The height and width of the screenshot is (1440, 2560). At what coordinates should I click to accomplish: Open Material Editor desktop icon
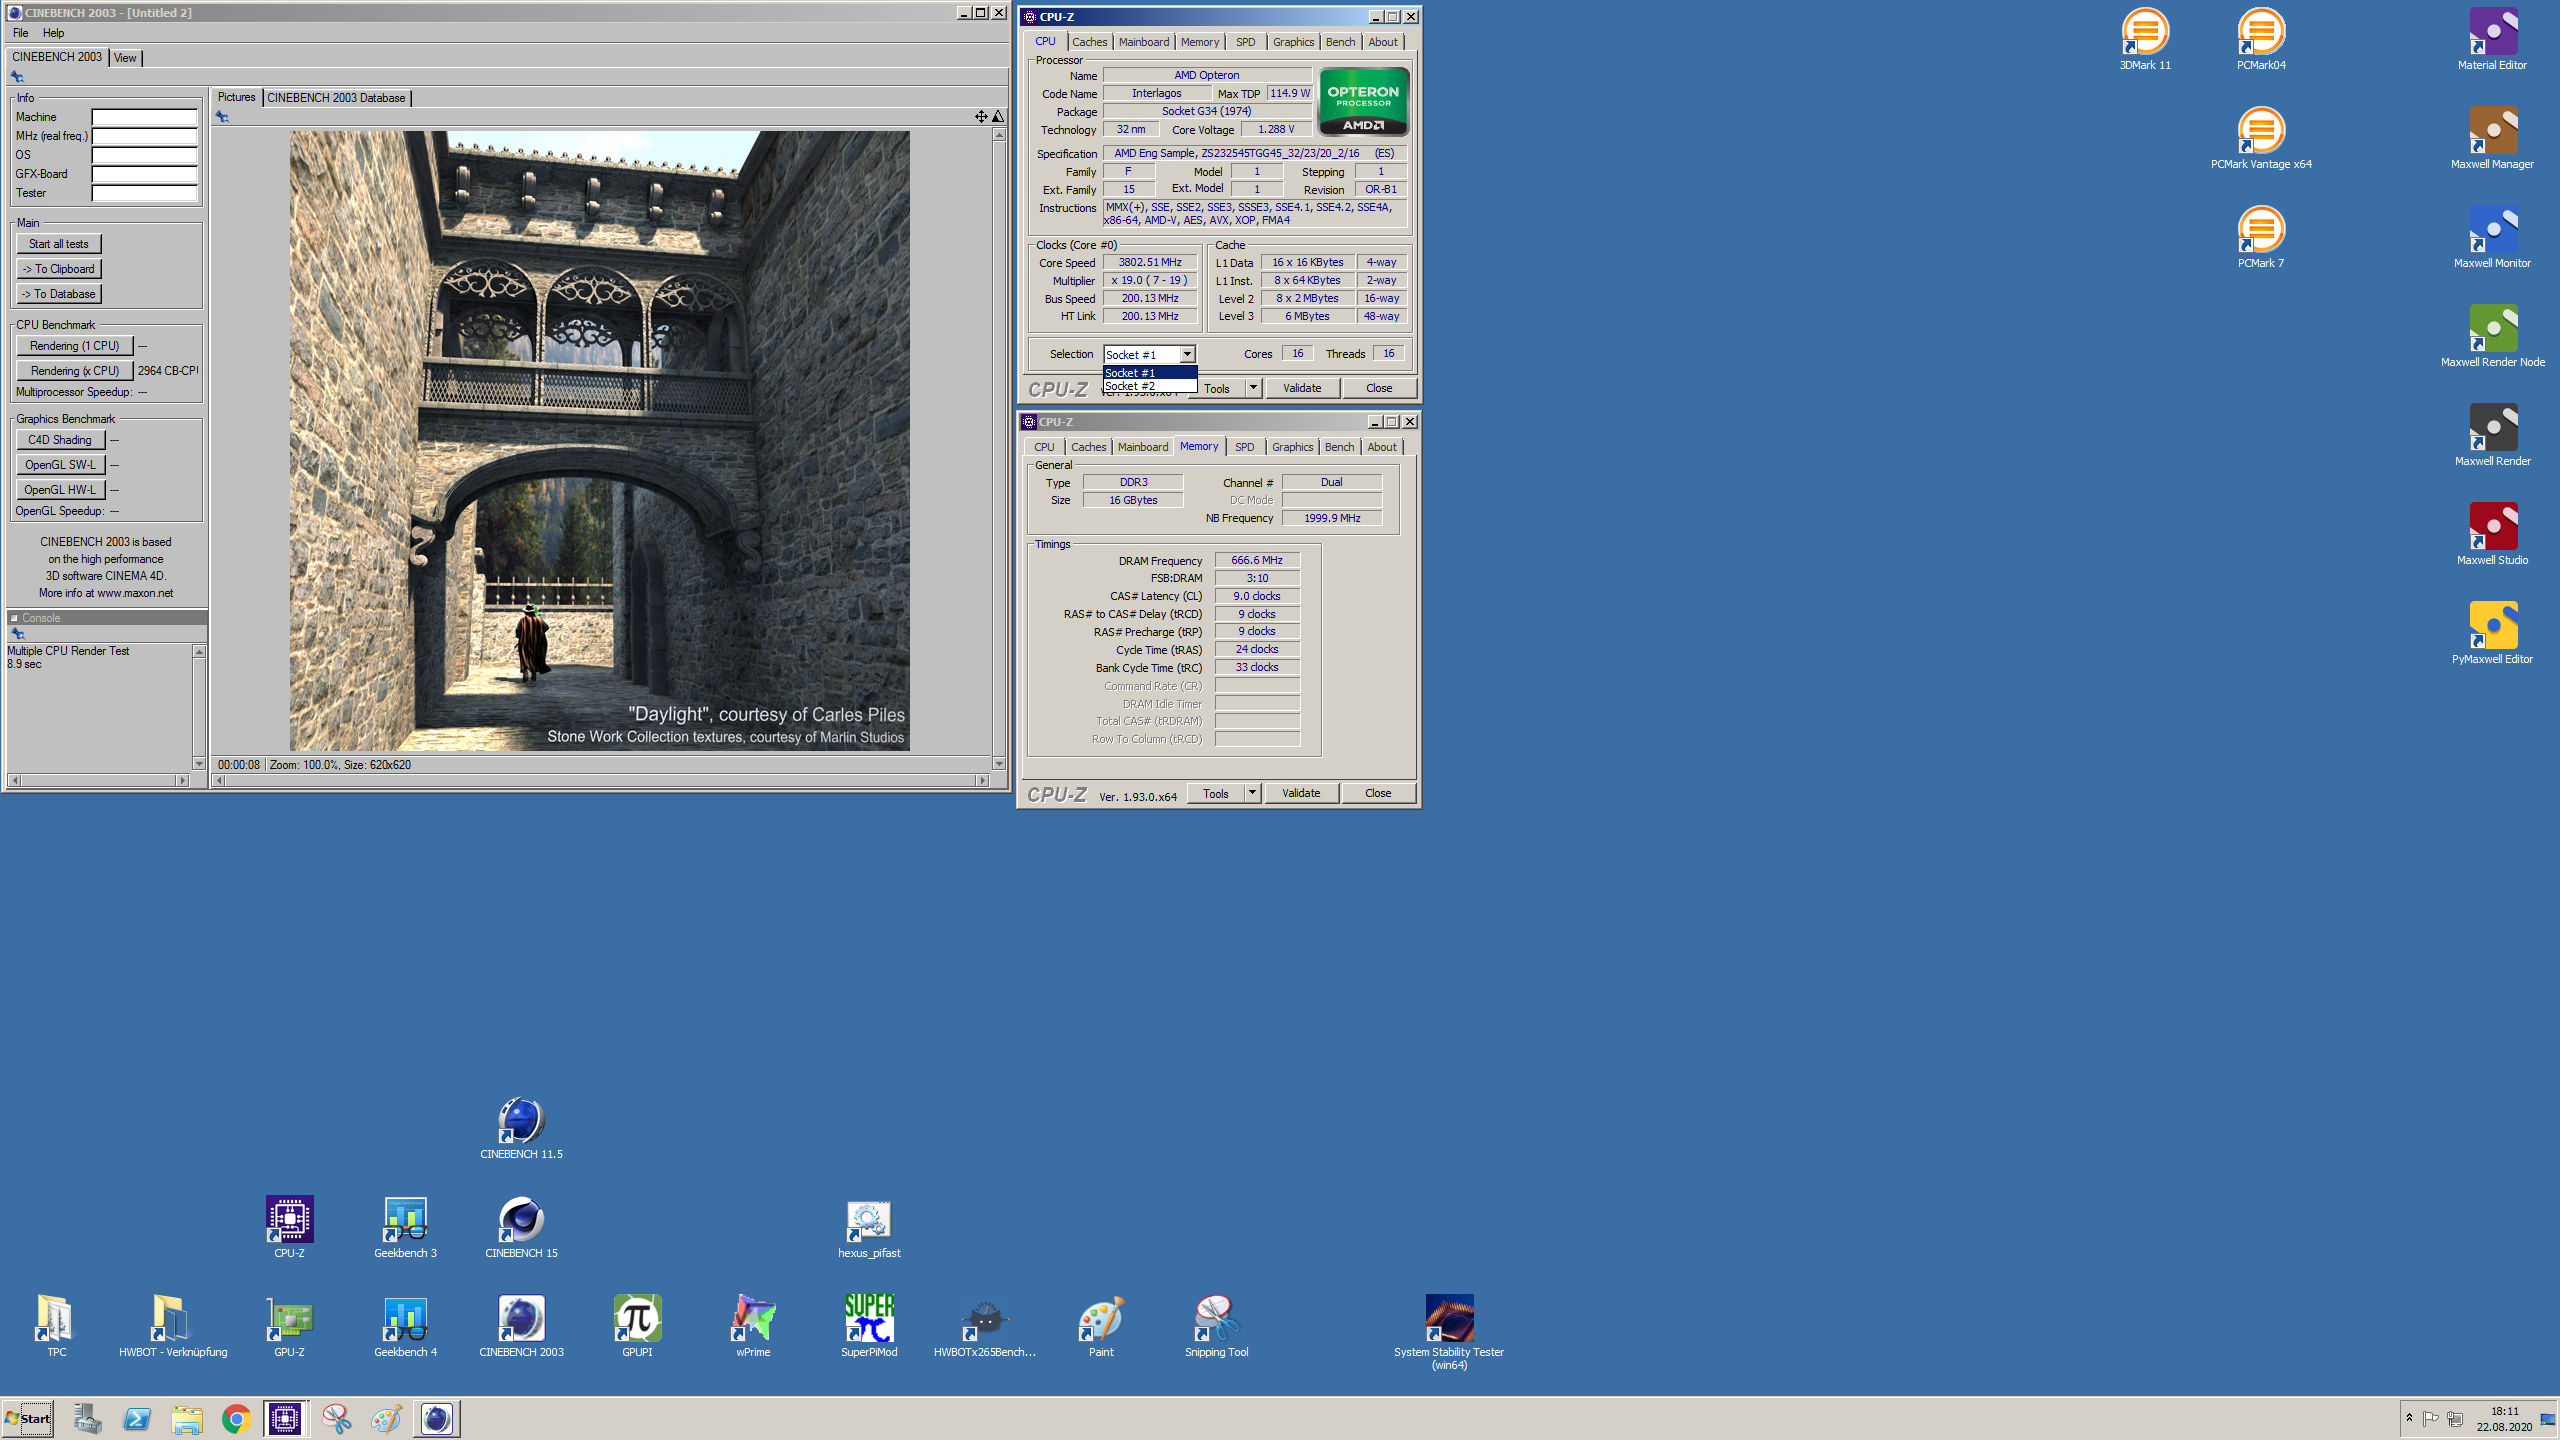point(2492,40)
